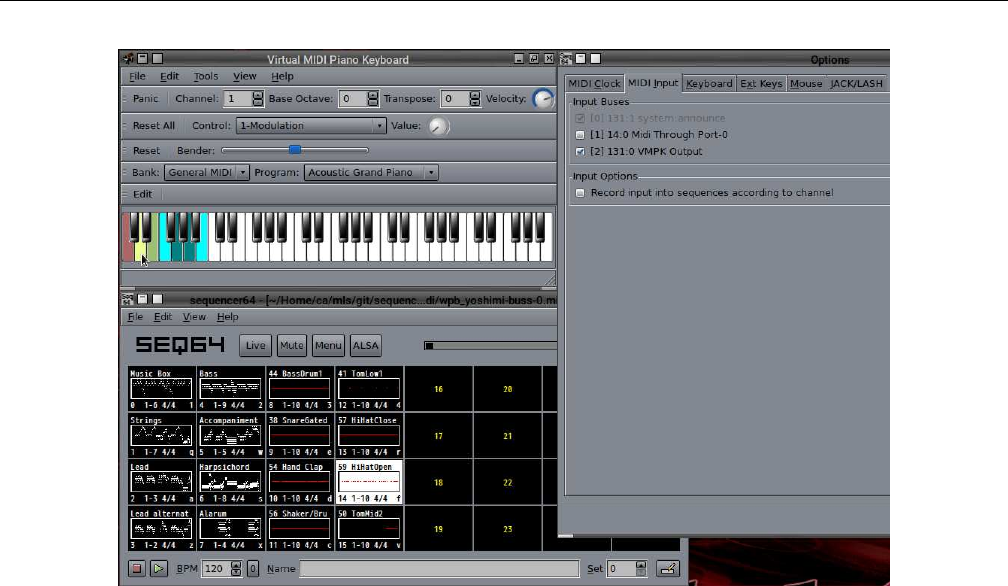Toggle the 54 Hand Clap pattern
Image resolution: width=1008 pixels, height=586 pixels.
click(x=300, y=483)
